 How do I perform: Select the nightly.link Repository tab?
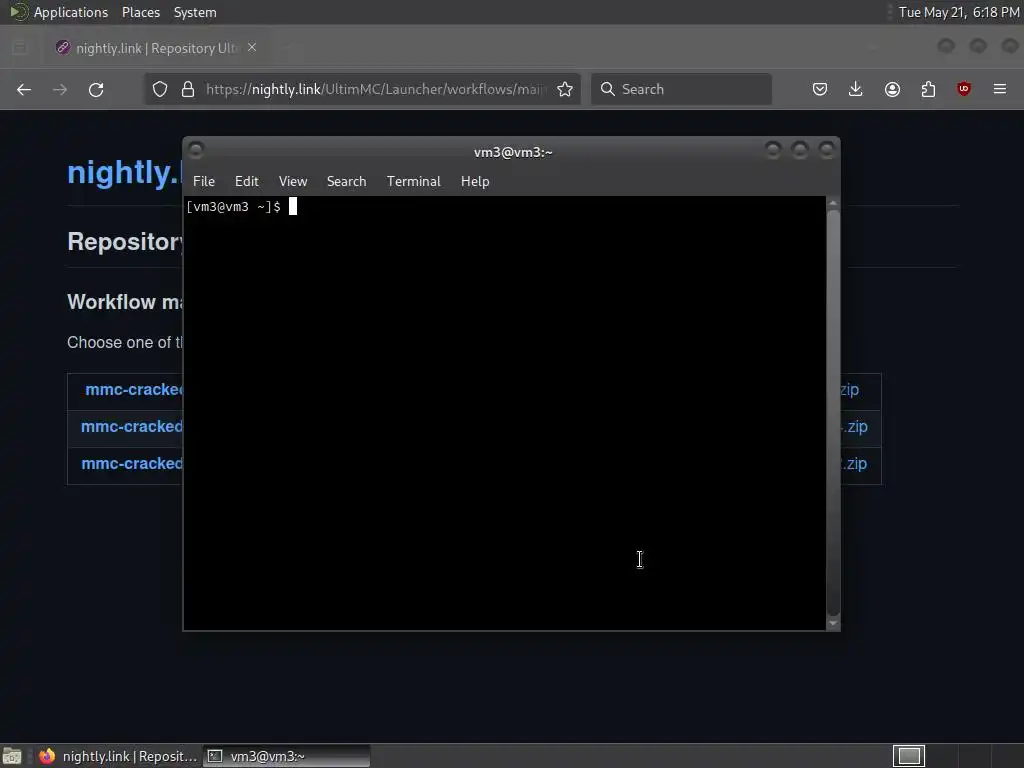156,48
